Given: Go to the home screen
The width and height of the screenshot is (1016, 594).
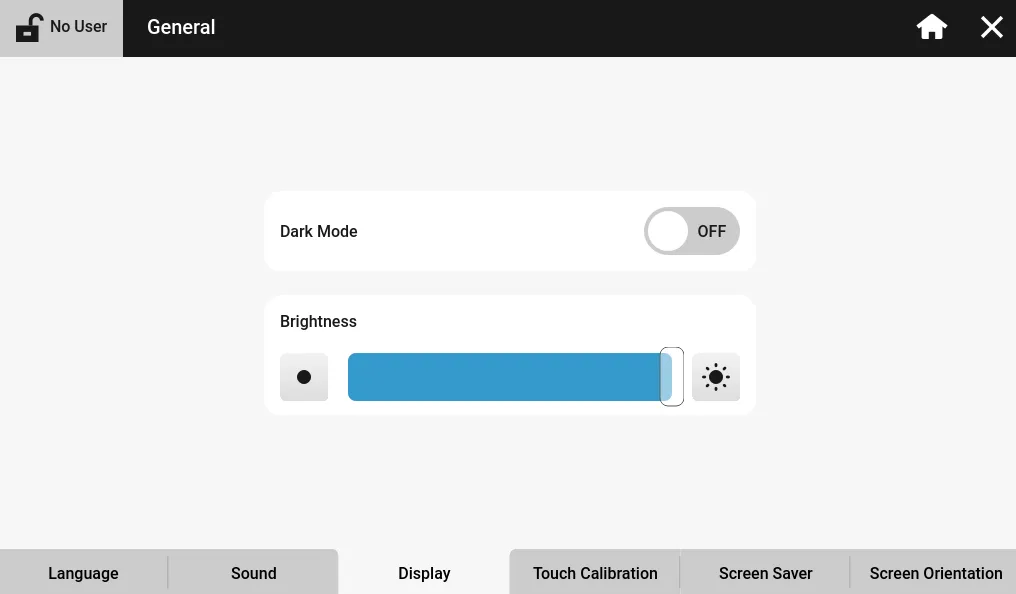Looking at the screenshot, I should point(932,27).
